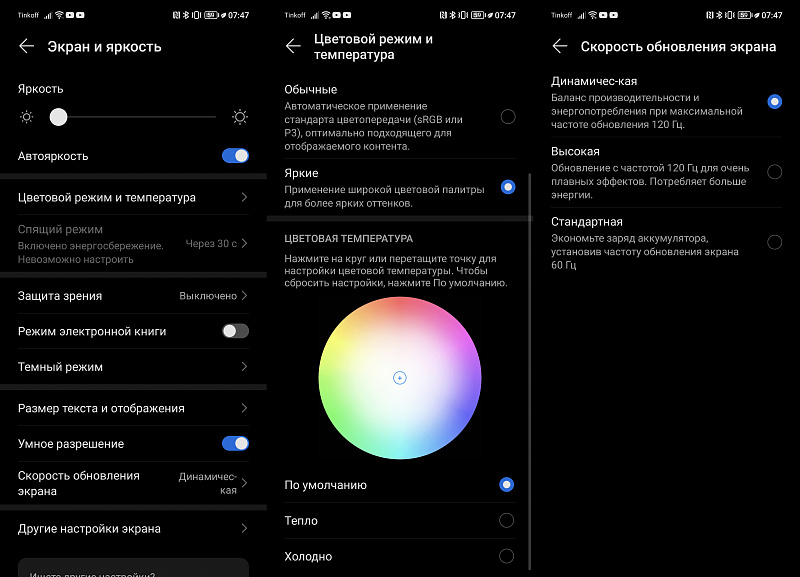Screen dimensions: 800x577
Task: Tap vibration icon in second screen status bar
Action: [x=463, y=15]
